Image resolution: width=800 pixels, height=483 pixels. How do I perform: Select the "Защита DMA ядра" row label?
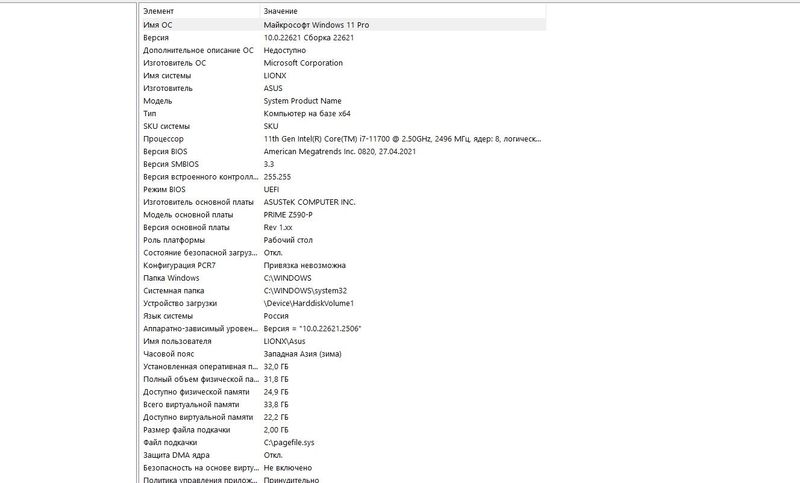tap(176, 455)
